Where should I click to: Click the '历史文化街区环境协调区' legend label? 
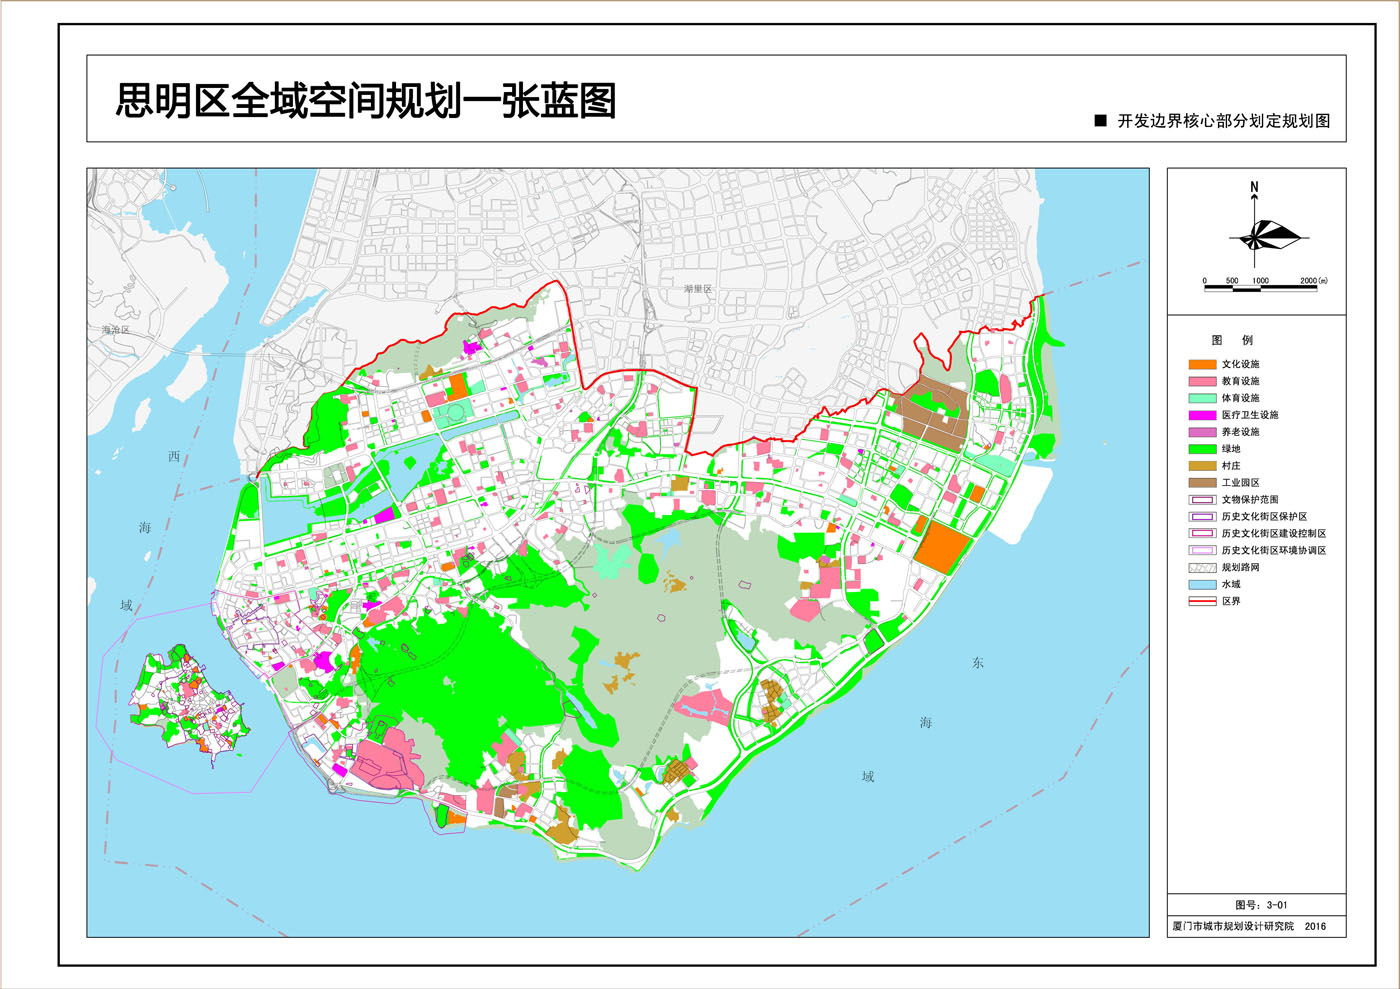(1274, 551)
